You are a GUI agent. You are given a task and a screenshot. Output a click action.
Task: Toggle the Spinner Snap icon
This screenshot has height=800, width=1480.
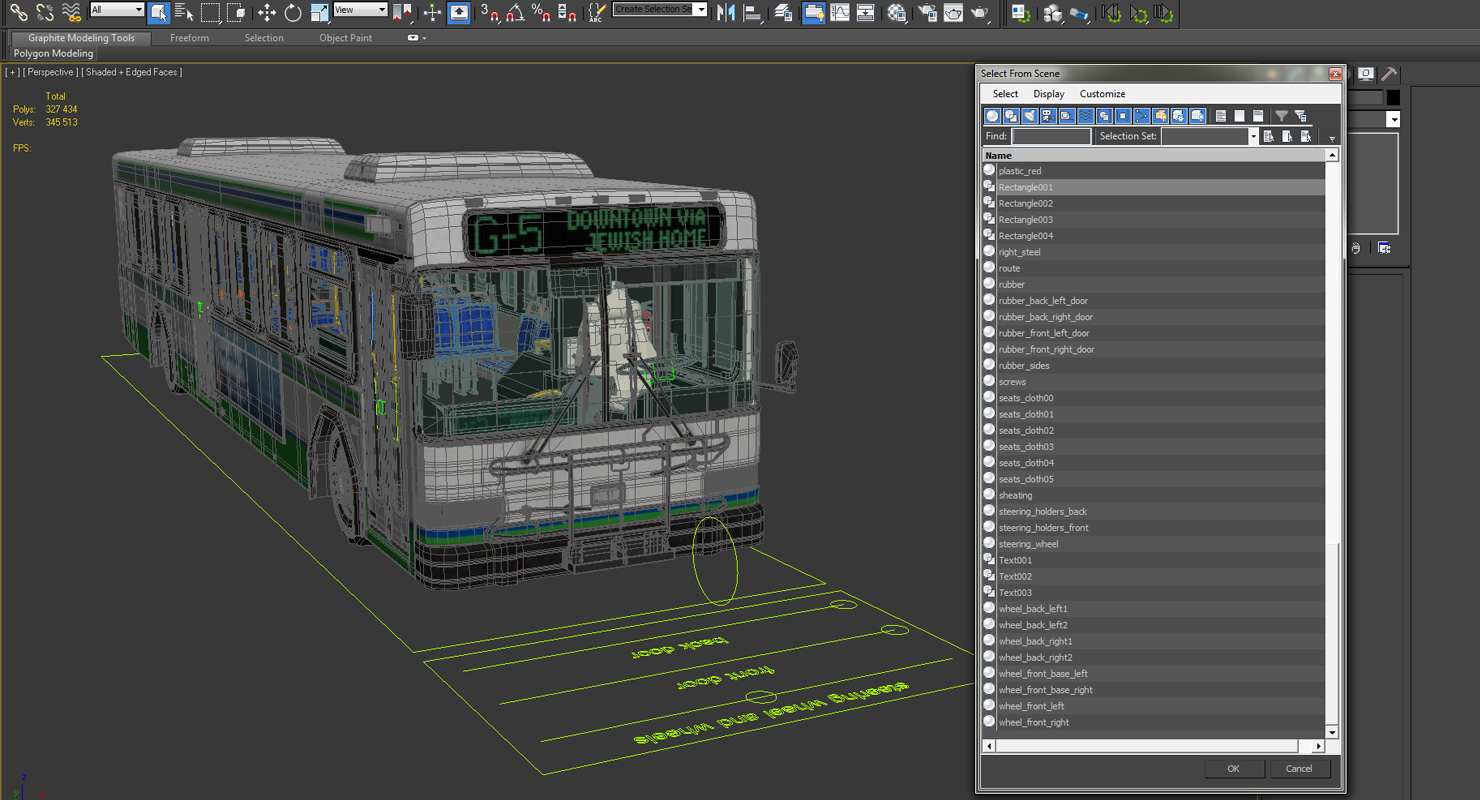567,12
